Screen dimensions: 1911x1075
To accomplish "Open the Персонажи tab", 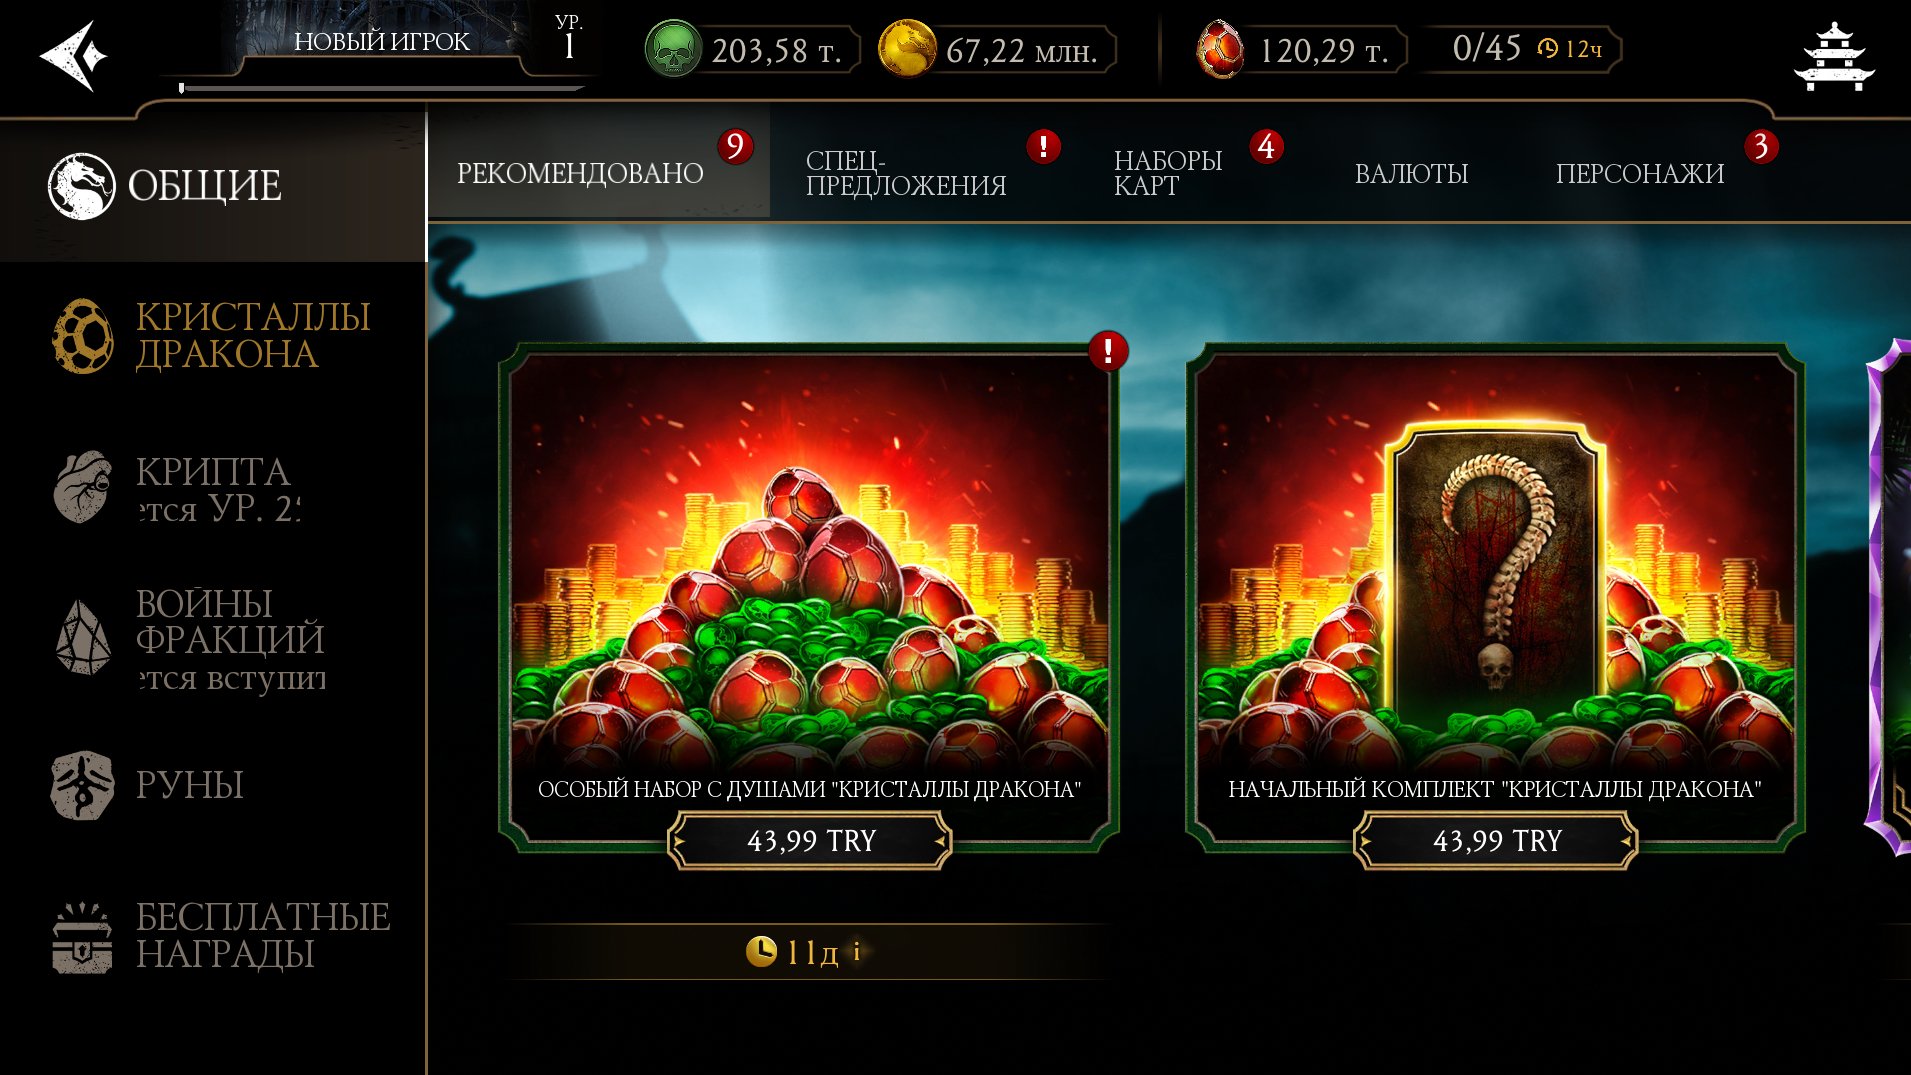I will pyautogui.click(x=1640, y=174).
